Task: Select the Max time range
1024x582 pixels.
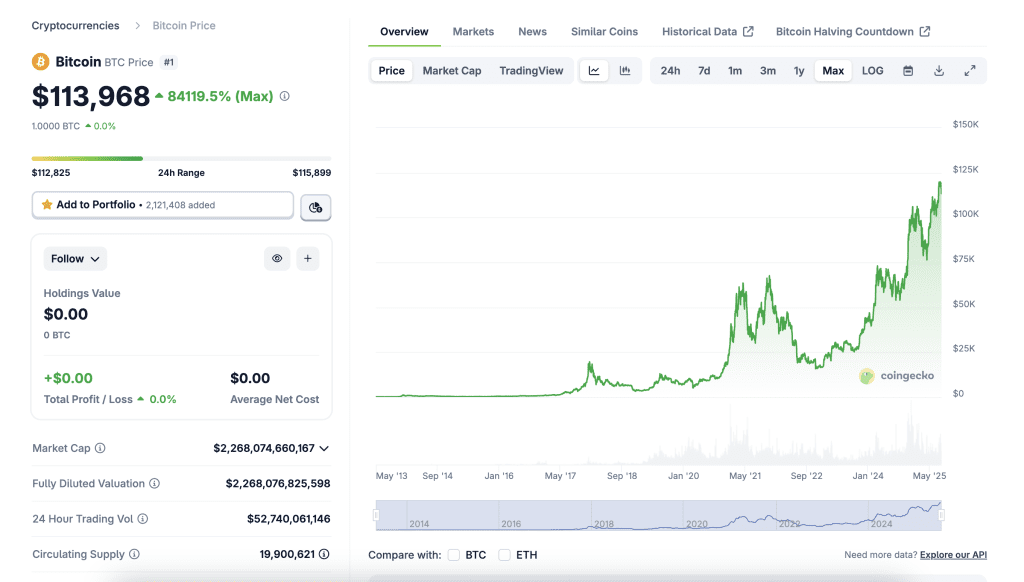Action: (833, 71)
